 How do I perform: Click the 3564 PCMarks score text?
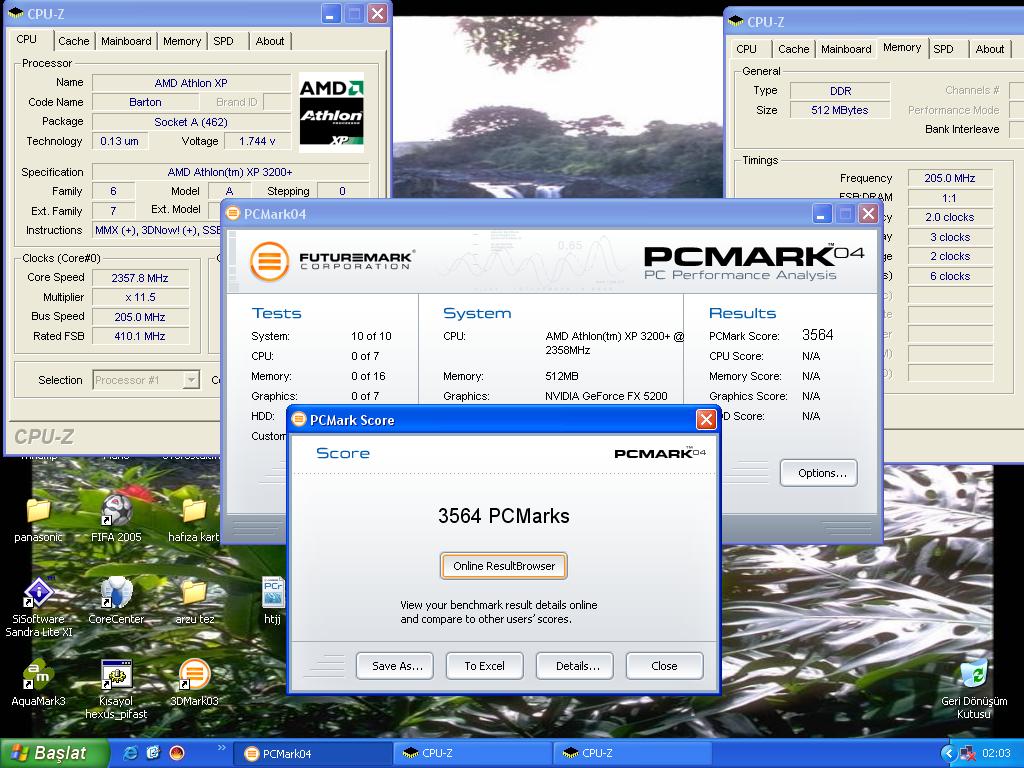pyautogui.click(x=504, y=516)
